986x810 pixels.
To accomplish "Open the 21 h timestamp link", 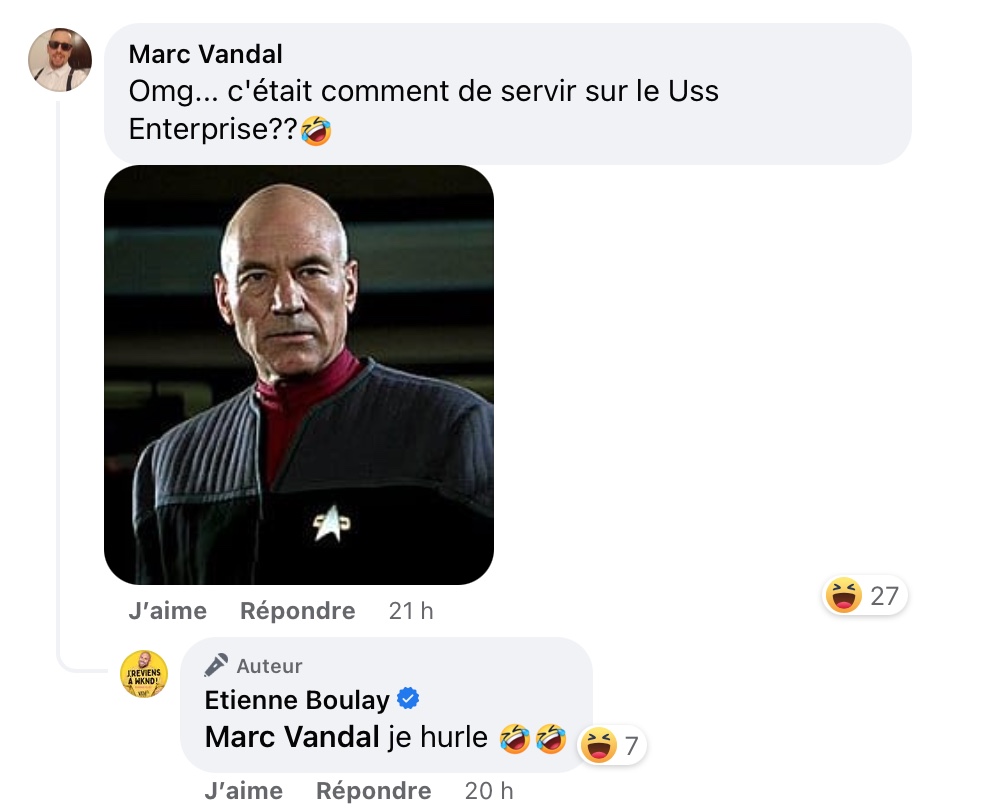I will pyautogui.click(x=411, y=611).
